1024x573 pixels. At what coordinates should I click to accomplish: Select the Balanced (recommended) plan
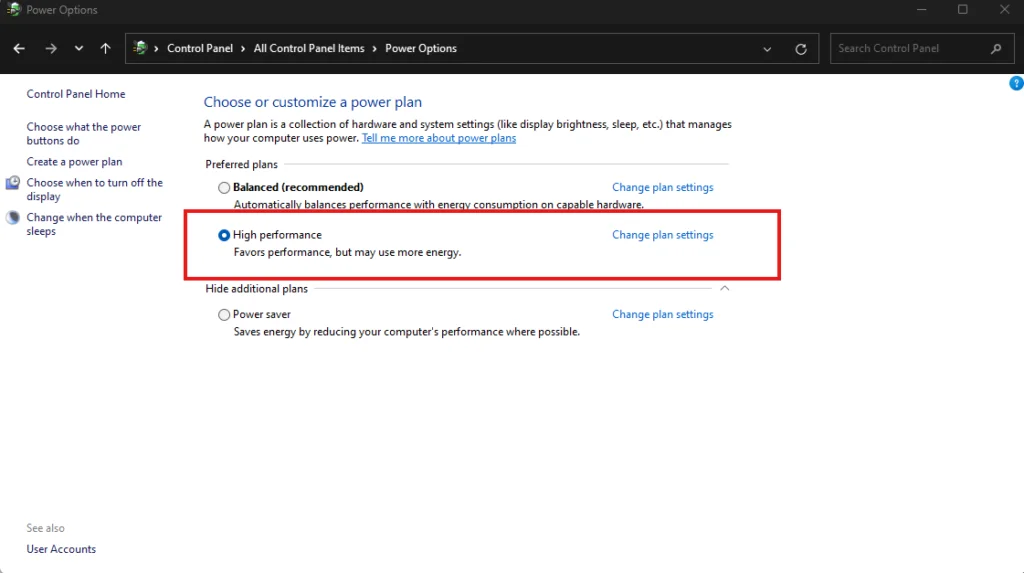point(224,188)
